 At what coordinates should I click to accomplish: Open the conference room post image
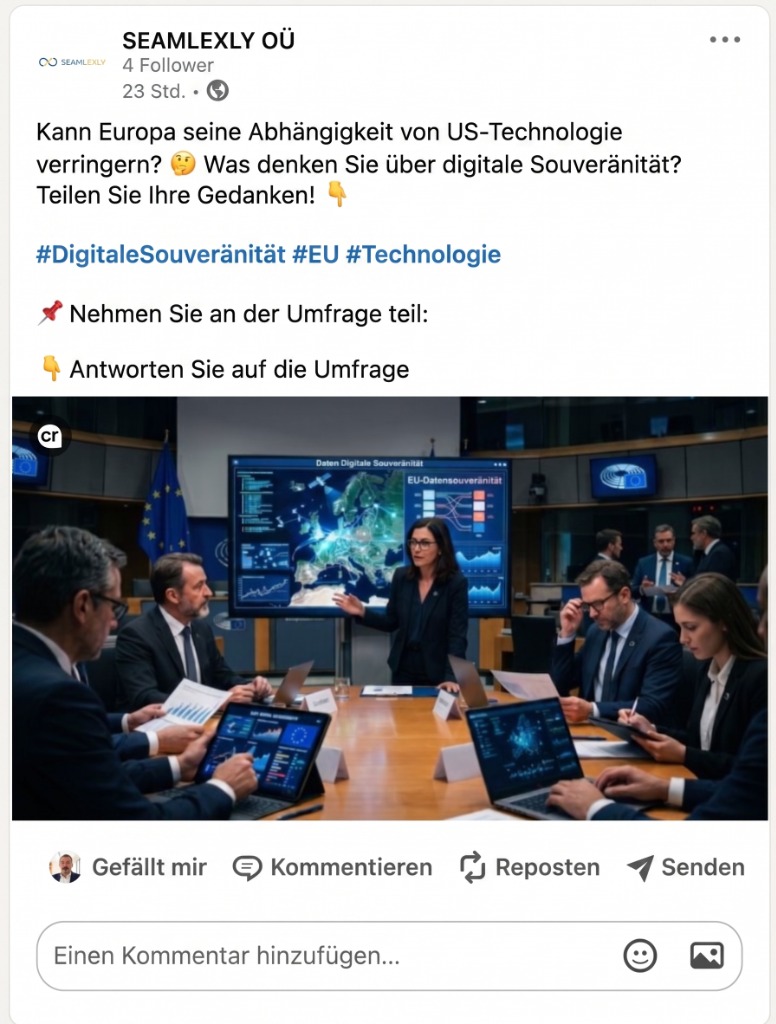coord(390,608)
